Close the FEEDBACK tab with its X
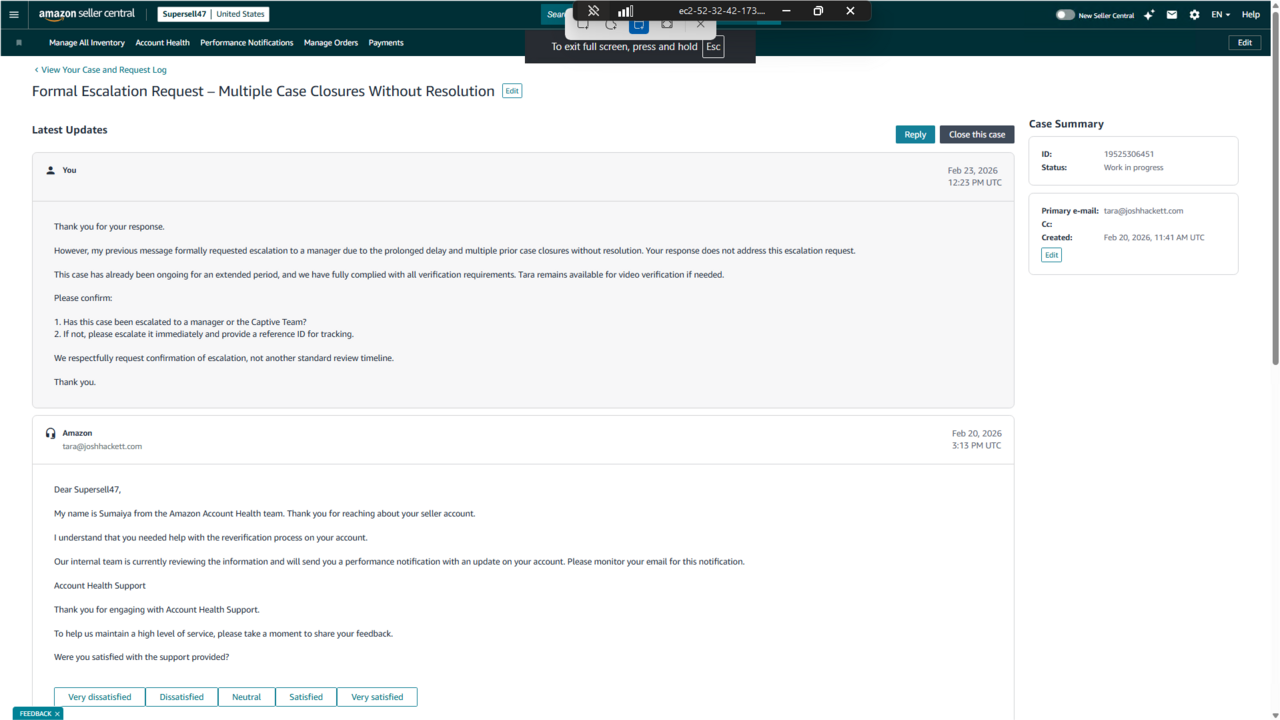Screen dimensions: 1280x720 58,714
